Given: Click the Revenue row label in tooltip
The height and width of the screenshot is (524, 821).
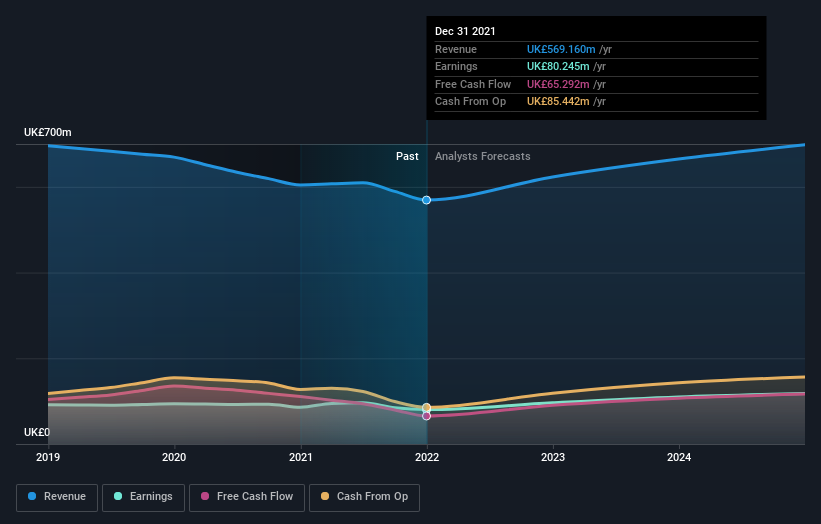Looking at the screenshot, I should tap(456, 49).
